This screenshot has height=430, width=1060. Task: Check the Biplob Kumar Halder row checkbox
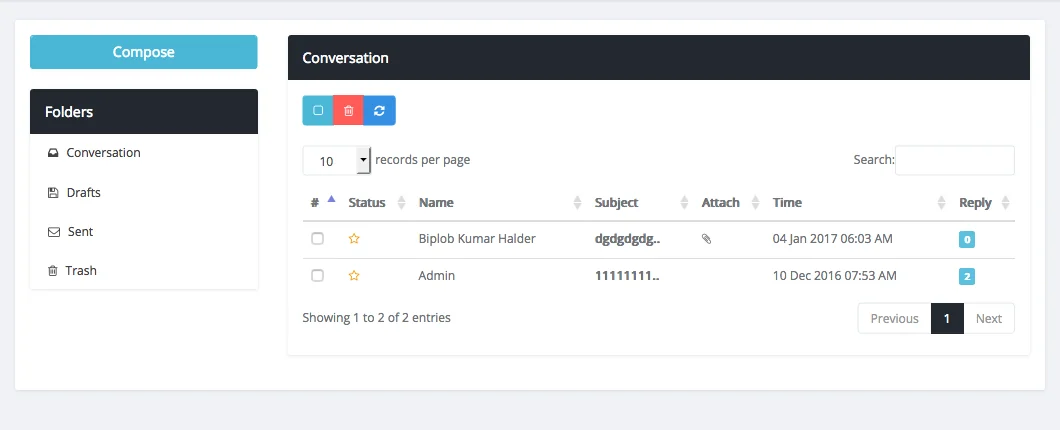tap(317, 239)
